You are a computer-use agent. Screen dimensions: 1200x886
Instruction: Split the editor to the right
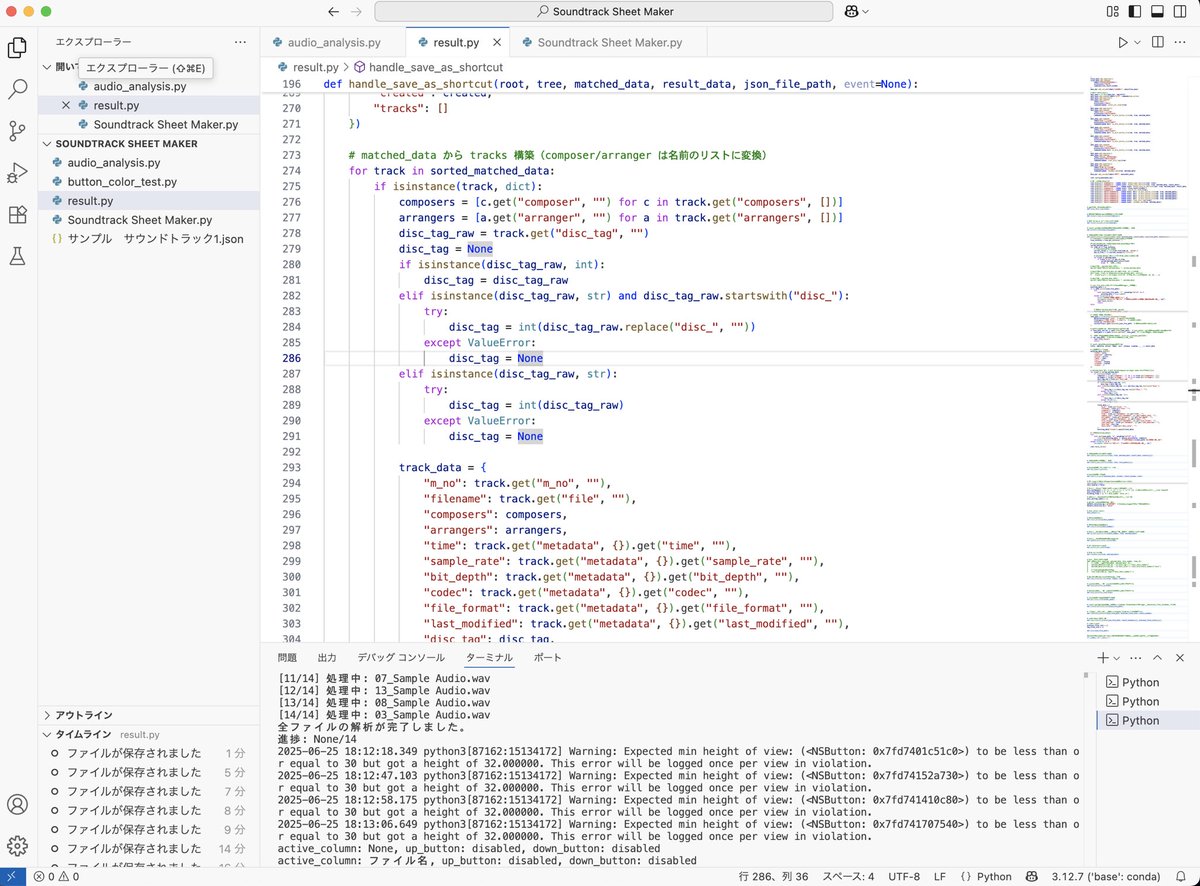tap(1158, 43)
